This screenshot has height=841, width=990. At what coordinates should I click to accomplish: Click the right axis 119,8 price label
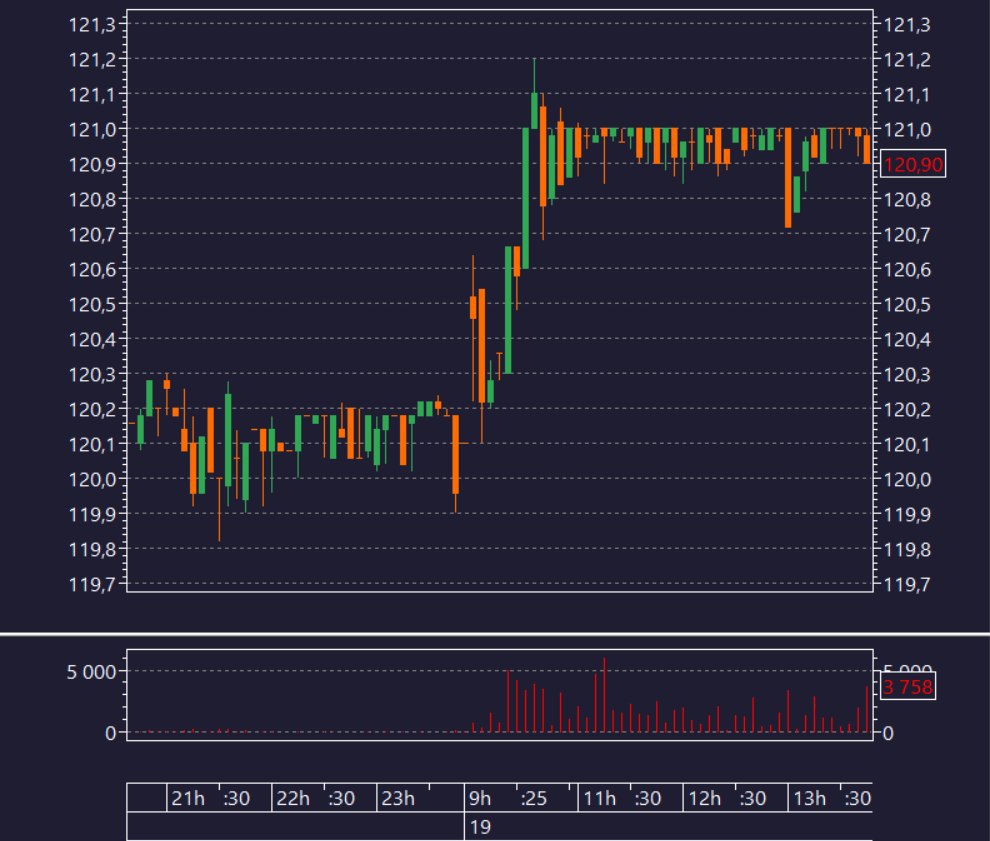pyautogui.click(x=907, y=549)
